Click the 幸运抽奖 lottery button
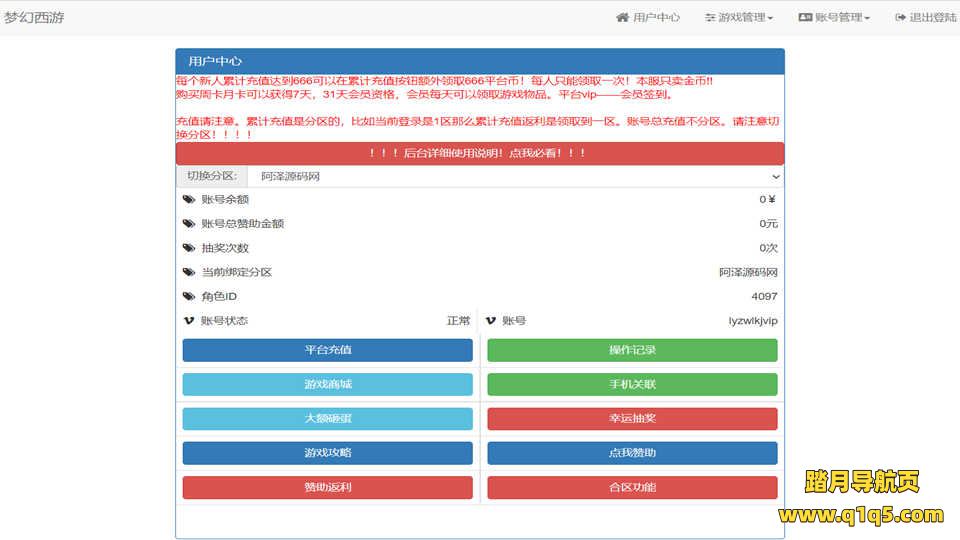 click(632, 419)
